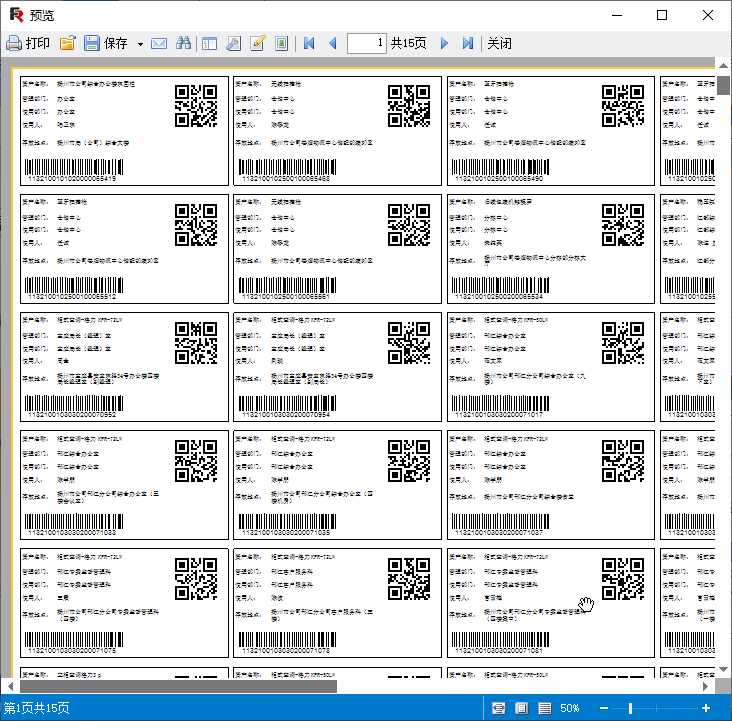Click the 关闭 button
This screenshot has height=721, width=732.
point(499,43)
